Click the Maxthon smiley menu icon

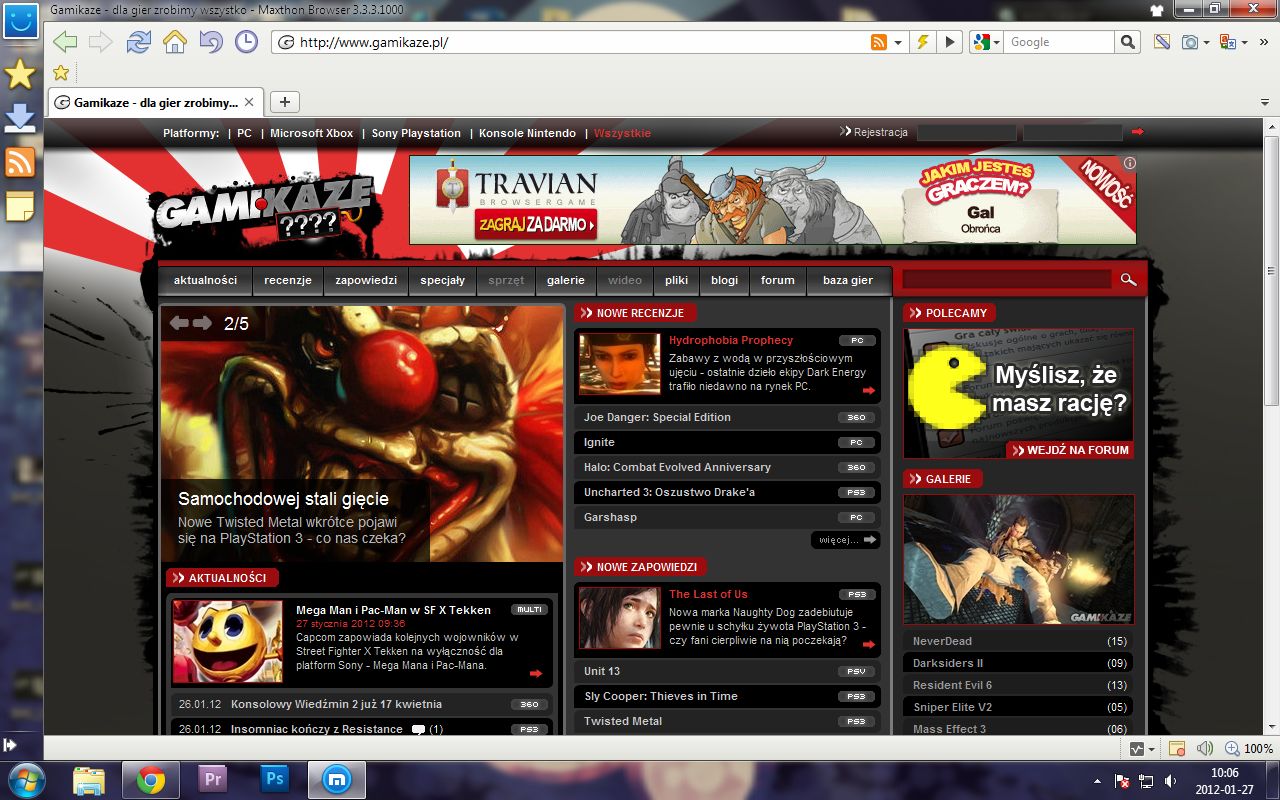(19, 19)
